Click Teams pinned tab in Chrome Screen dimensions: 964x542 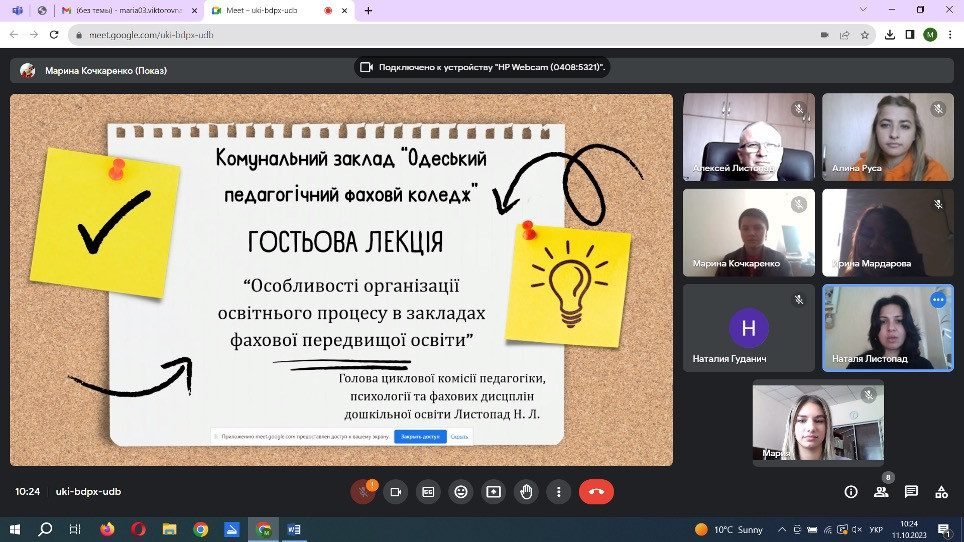pyautogui.click(x=17, y=10)
